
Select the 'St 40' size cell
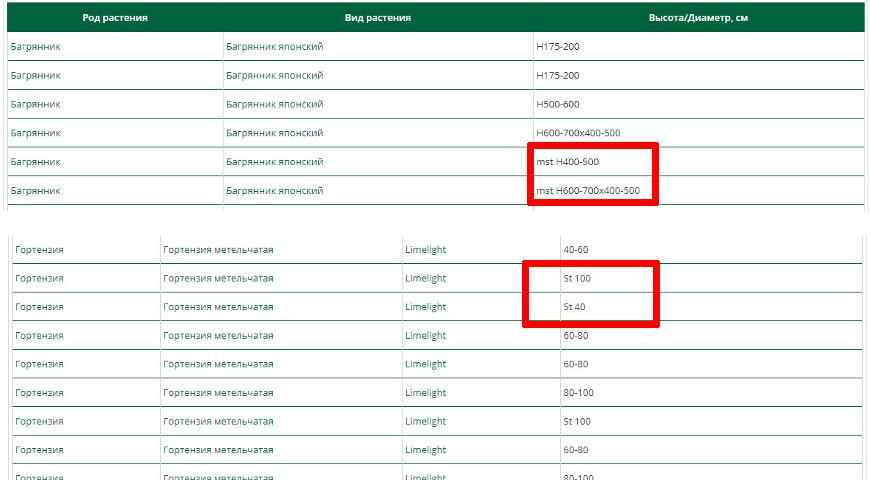(574, 307)
